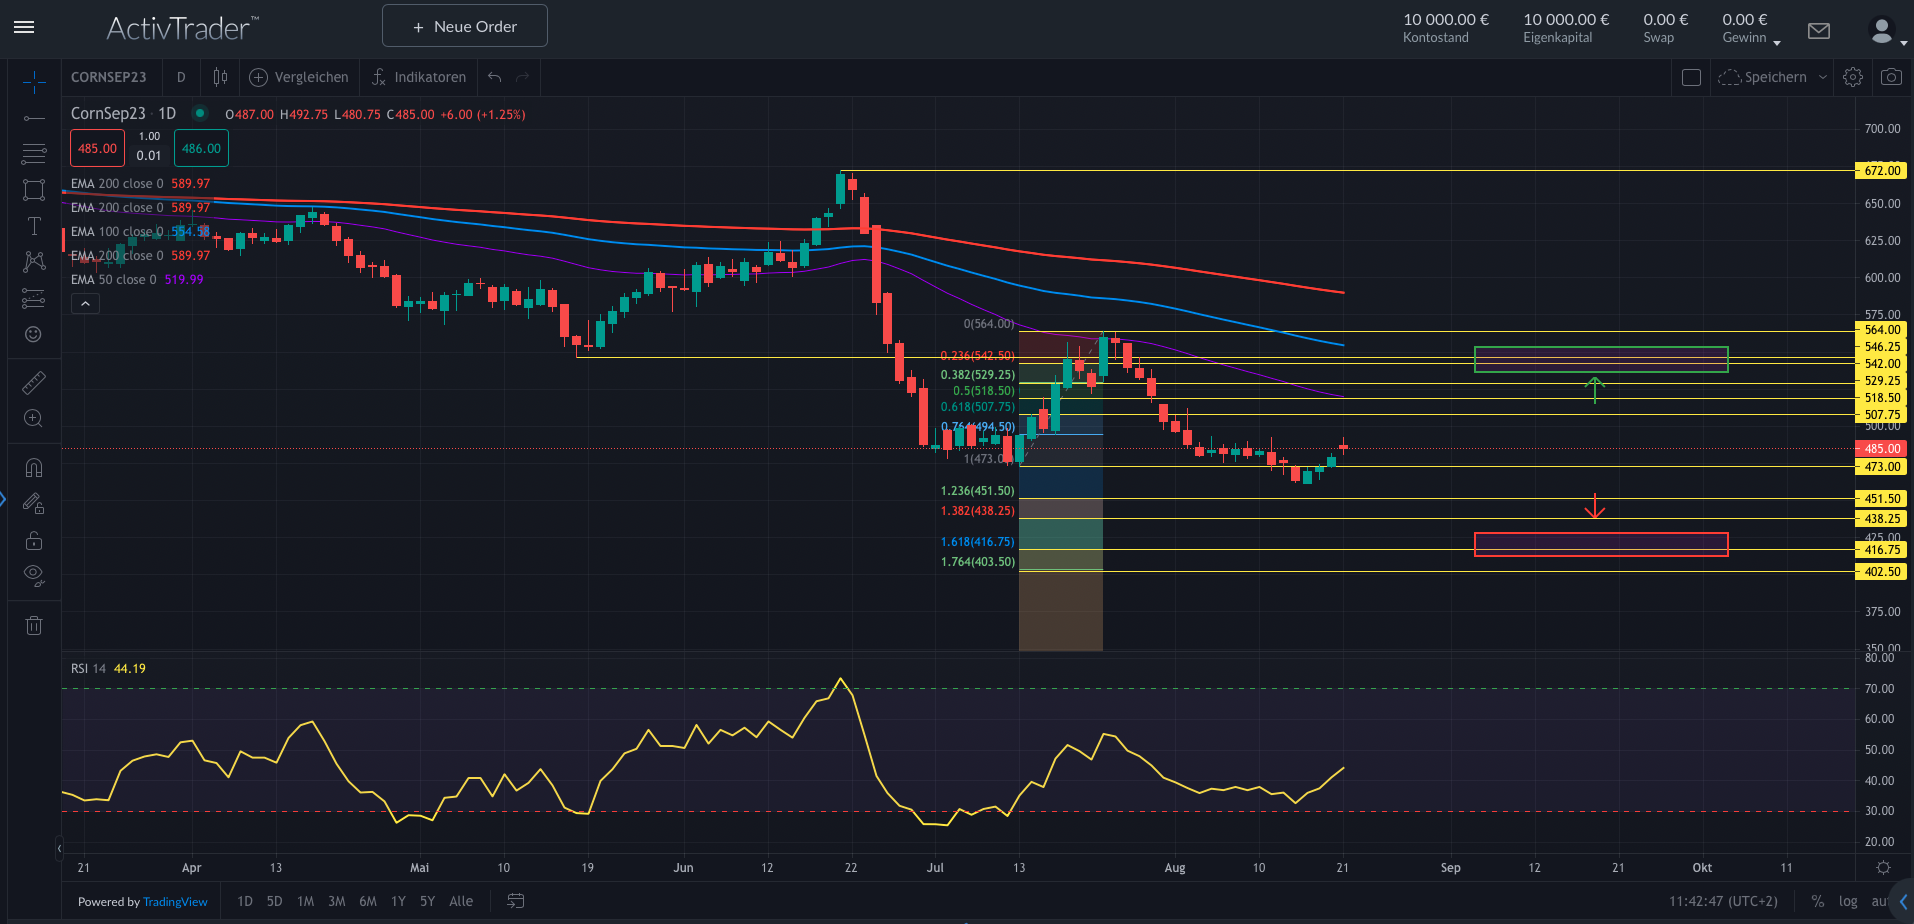Click the red 485.00 sell price button
This screenshot has width=1914, height=924.
[x=97, y=149]
